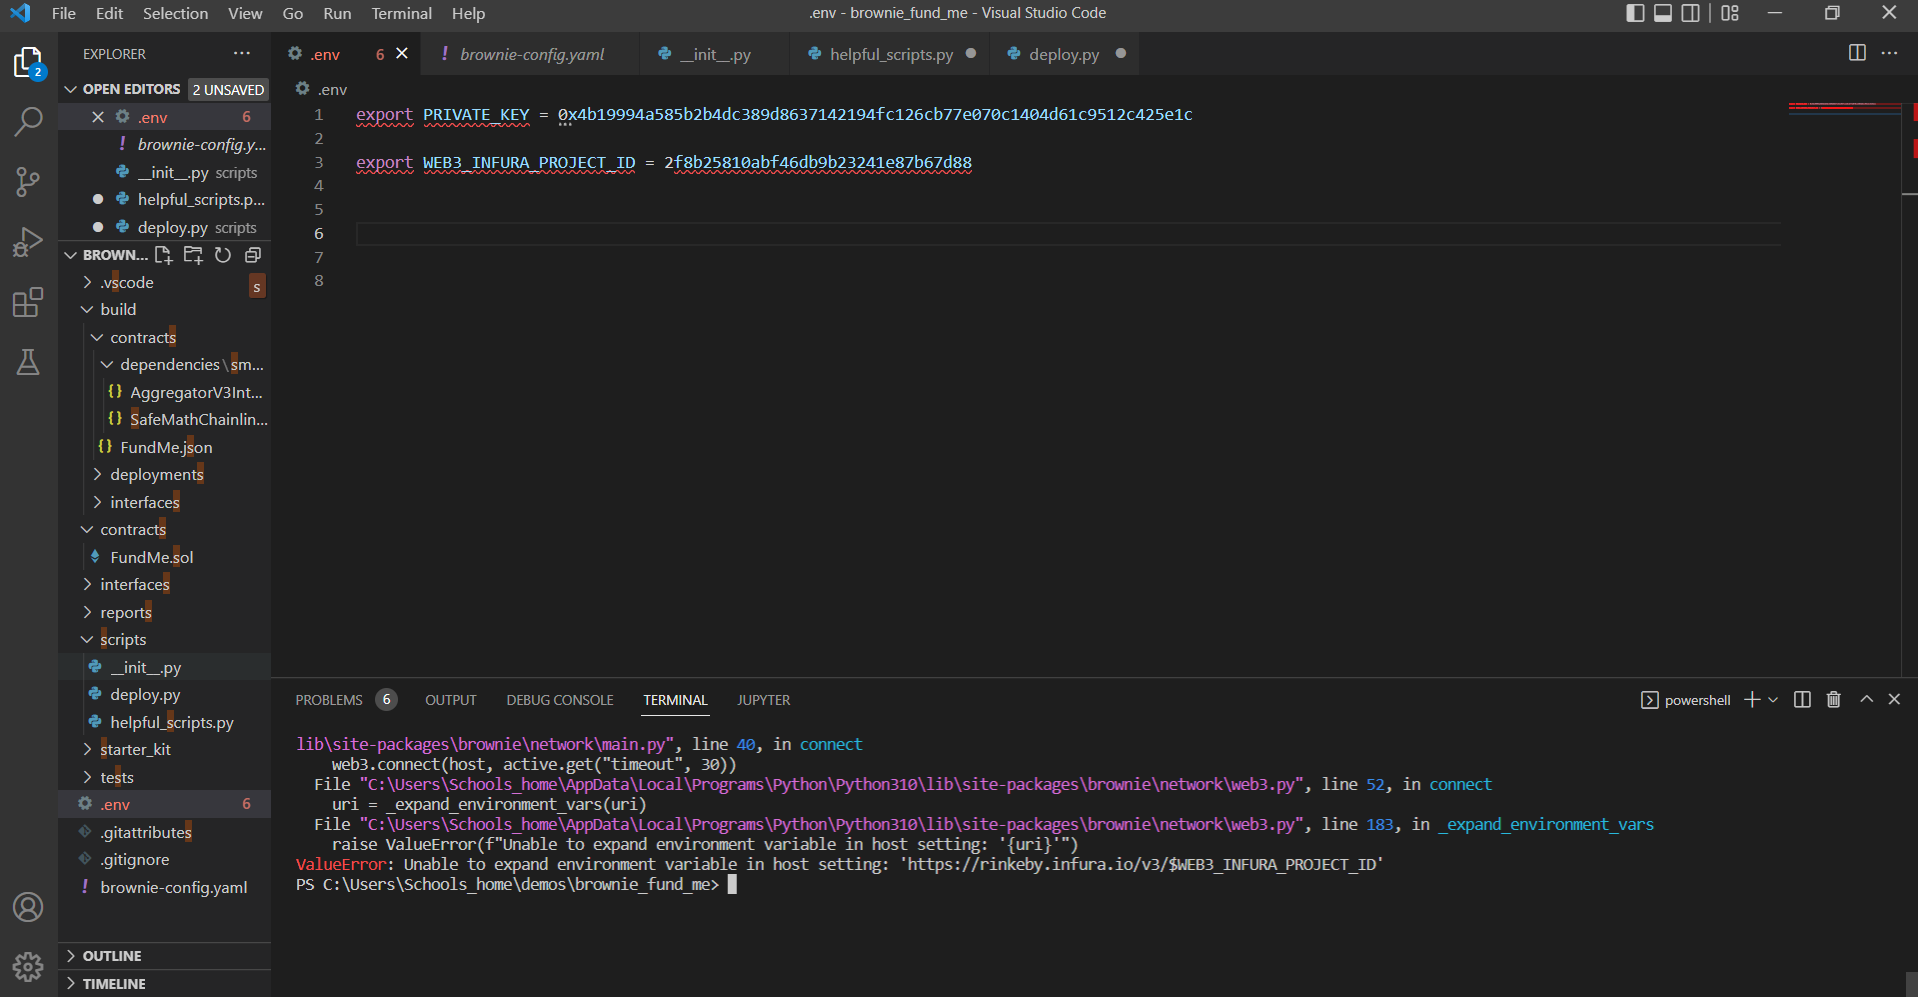The width and height of the screenshot is (1918, 997).
Task: Show the Output panel tab
Action: (451, 700)
